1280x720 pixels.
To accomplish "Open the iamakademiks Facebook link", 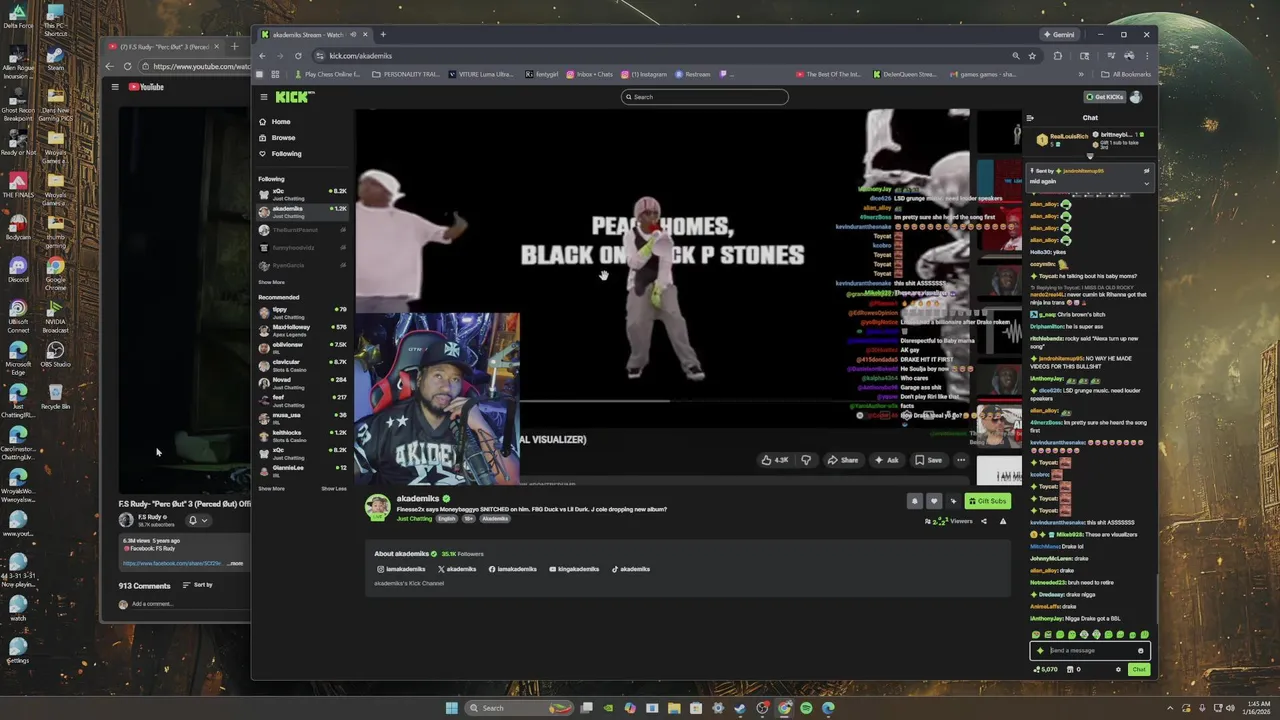I will pyautogui.click(x=513, y=569).
